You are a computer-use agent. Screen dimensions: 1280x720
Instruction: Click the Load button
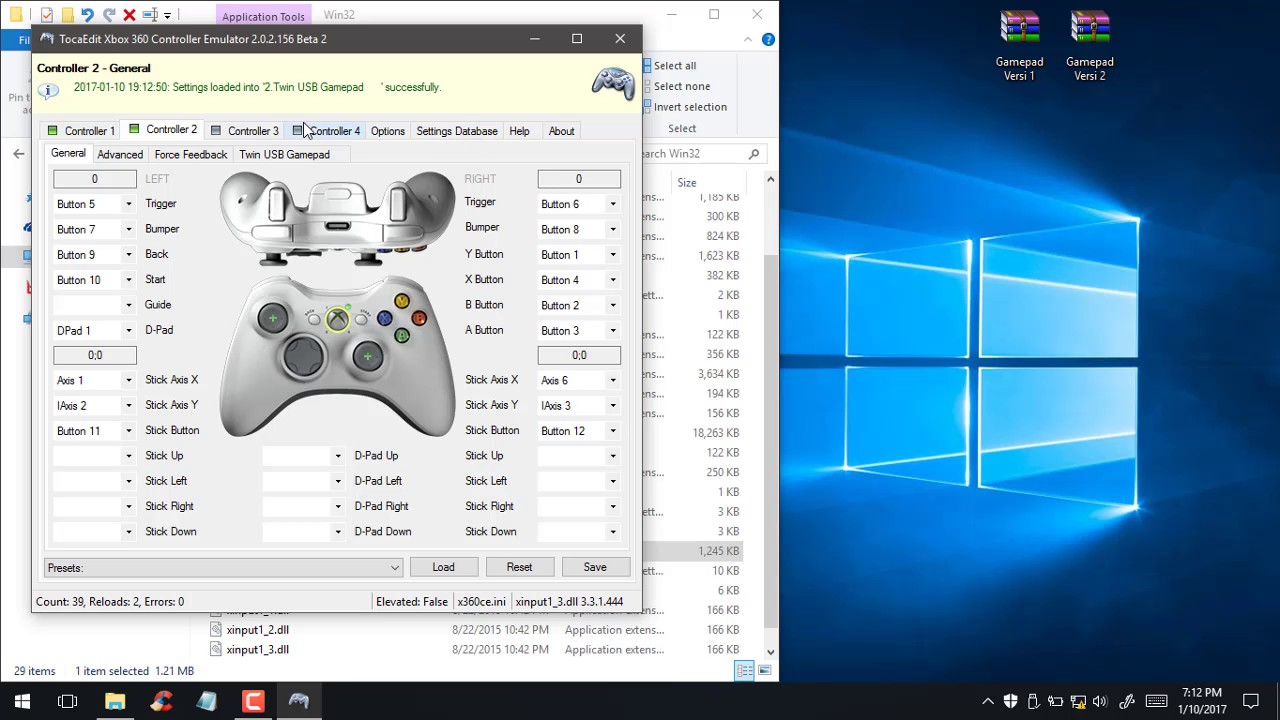tap(443, 568)
